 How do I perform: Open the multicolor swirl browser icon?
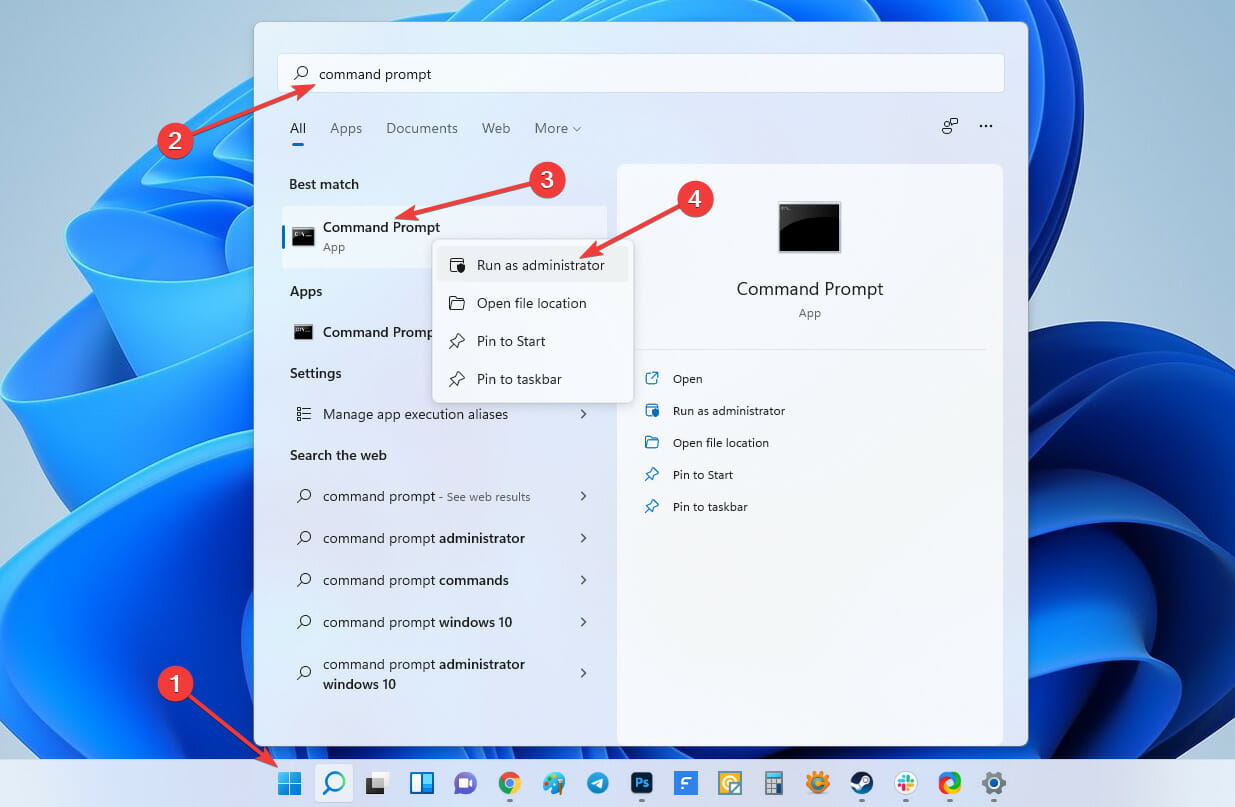949,783
